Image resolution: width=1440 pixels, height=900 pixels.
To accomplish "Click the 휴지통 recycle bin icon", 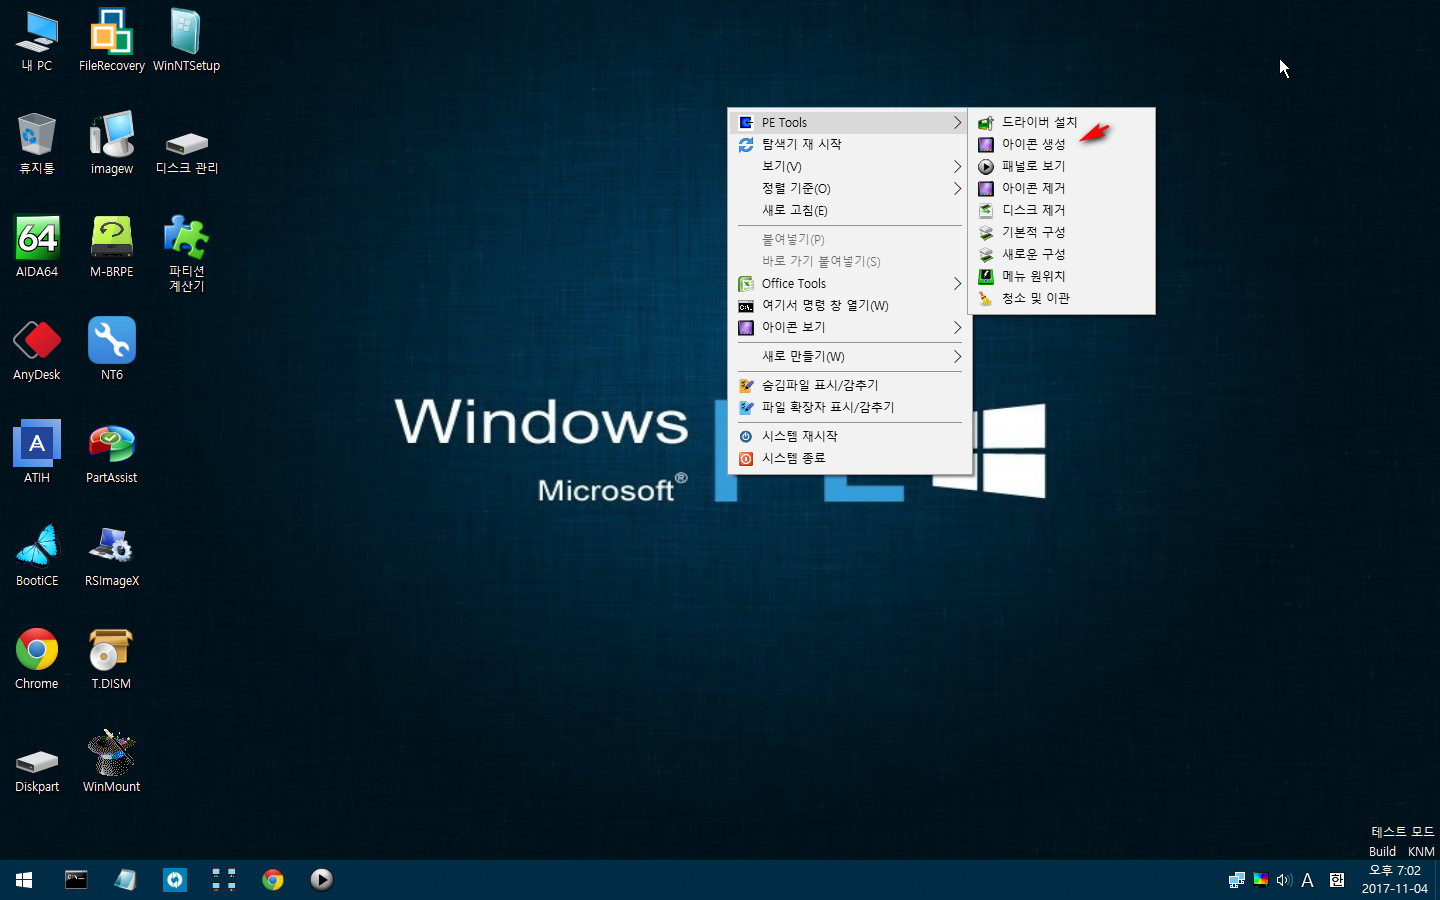I will pos(37,144).
